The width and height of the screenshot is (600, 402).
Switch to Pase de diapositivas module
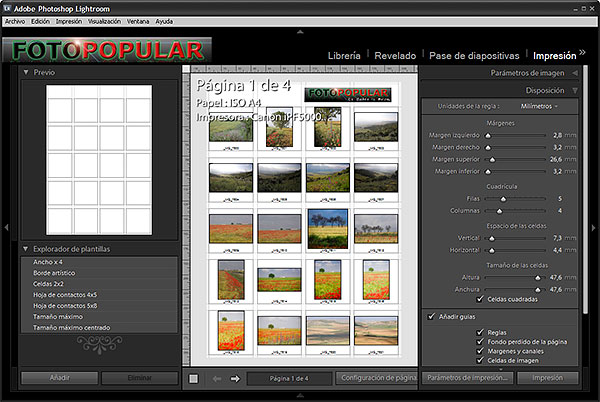click(474, 56)
